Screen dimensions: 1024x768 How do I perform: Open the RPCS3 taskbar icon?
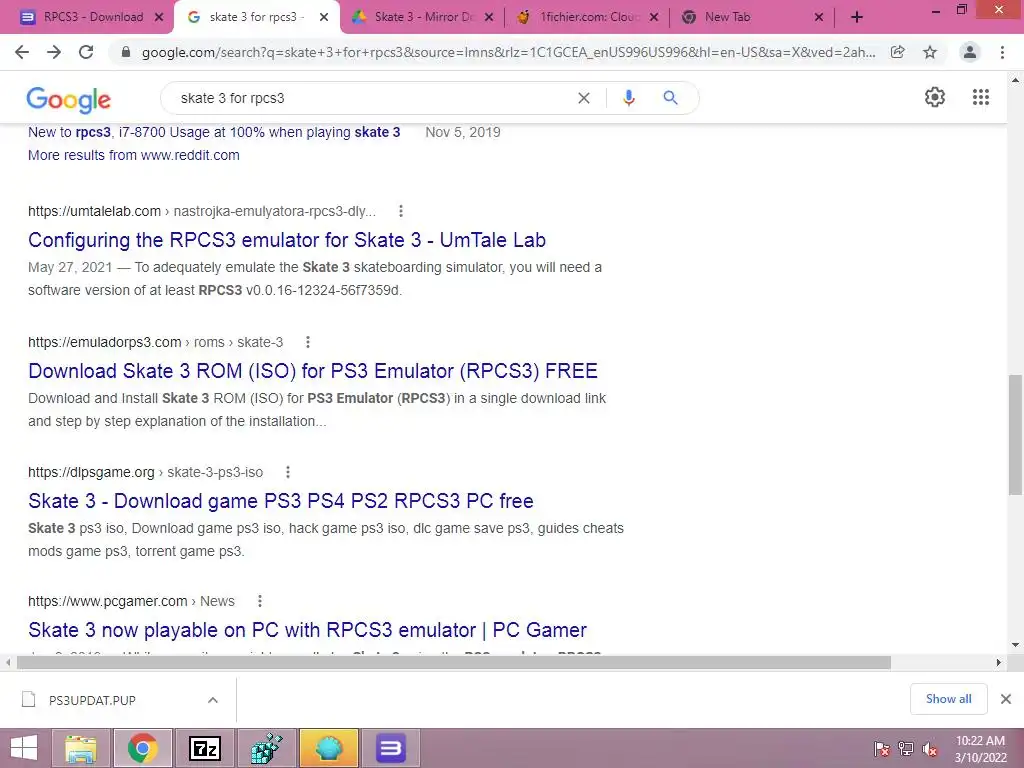[391, 748]
